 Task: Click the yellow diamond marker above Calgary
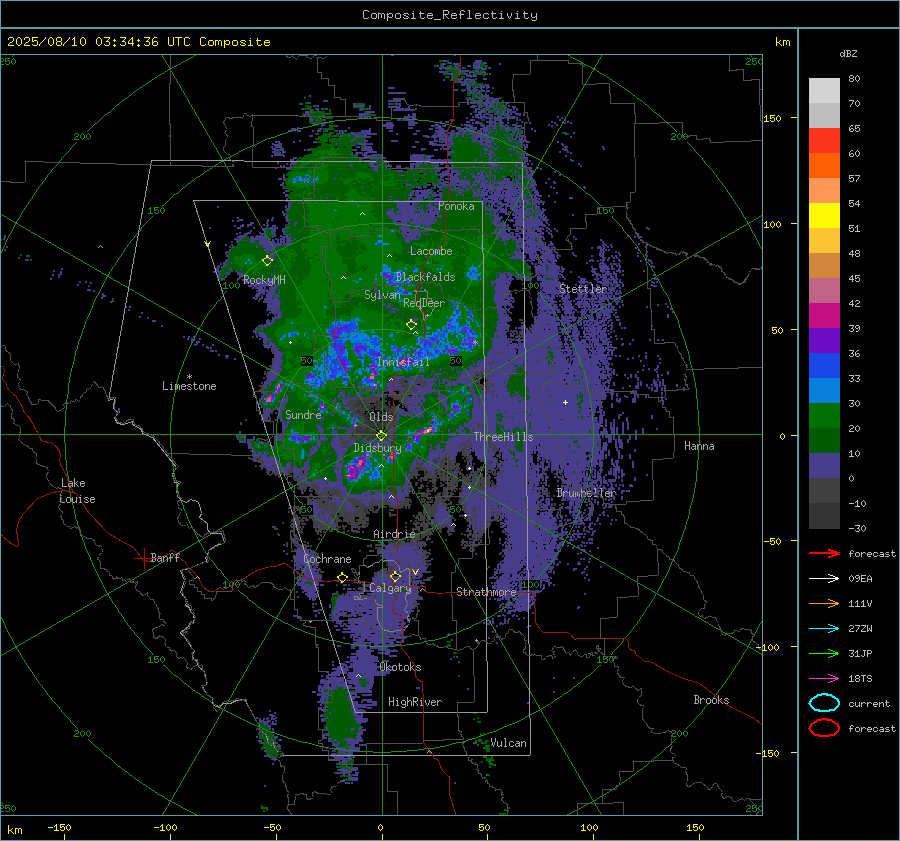pyautogui.click(x=395, y=576)
